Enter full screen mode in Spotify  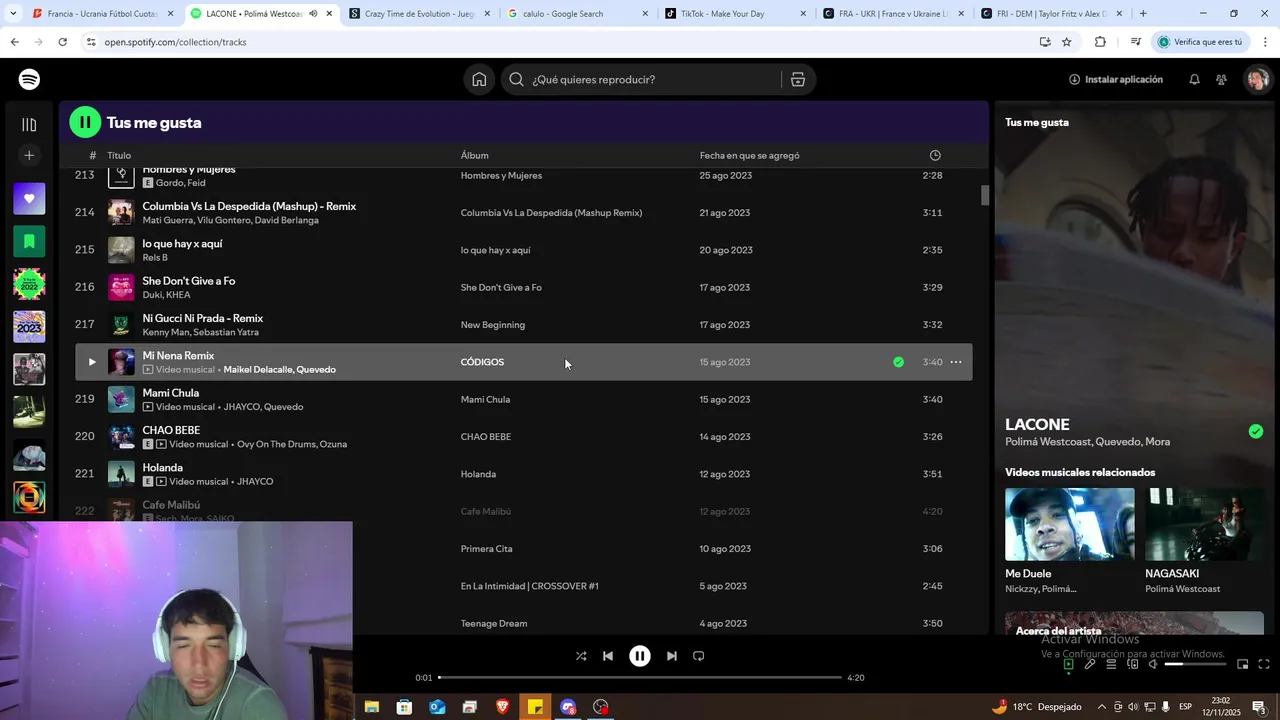click(1264, 664)
